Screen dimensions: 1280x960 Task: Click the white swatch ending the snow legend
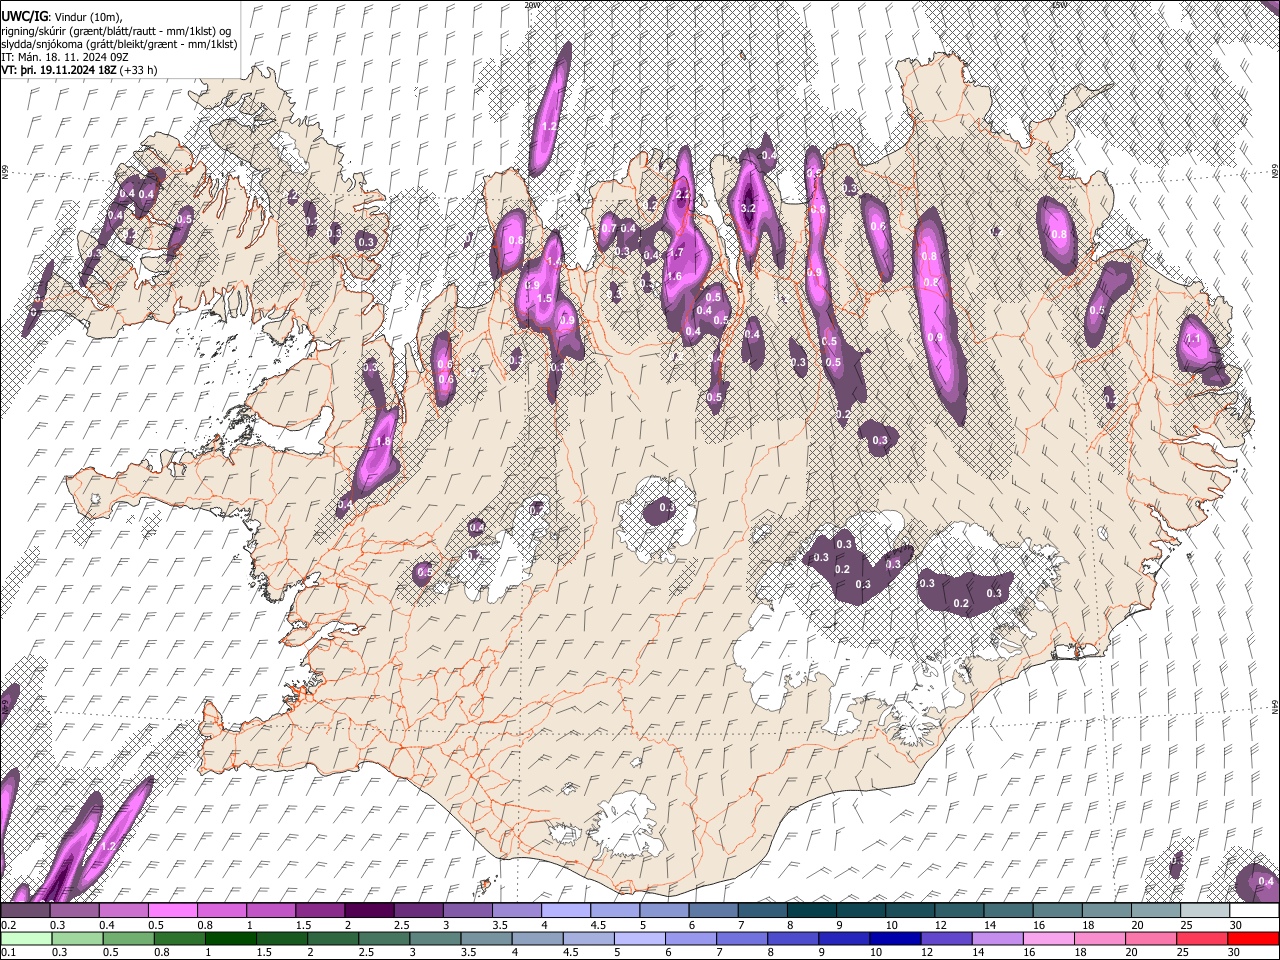click(1253, 911)
